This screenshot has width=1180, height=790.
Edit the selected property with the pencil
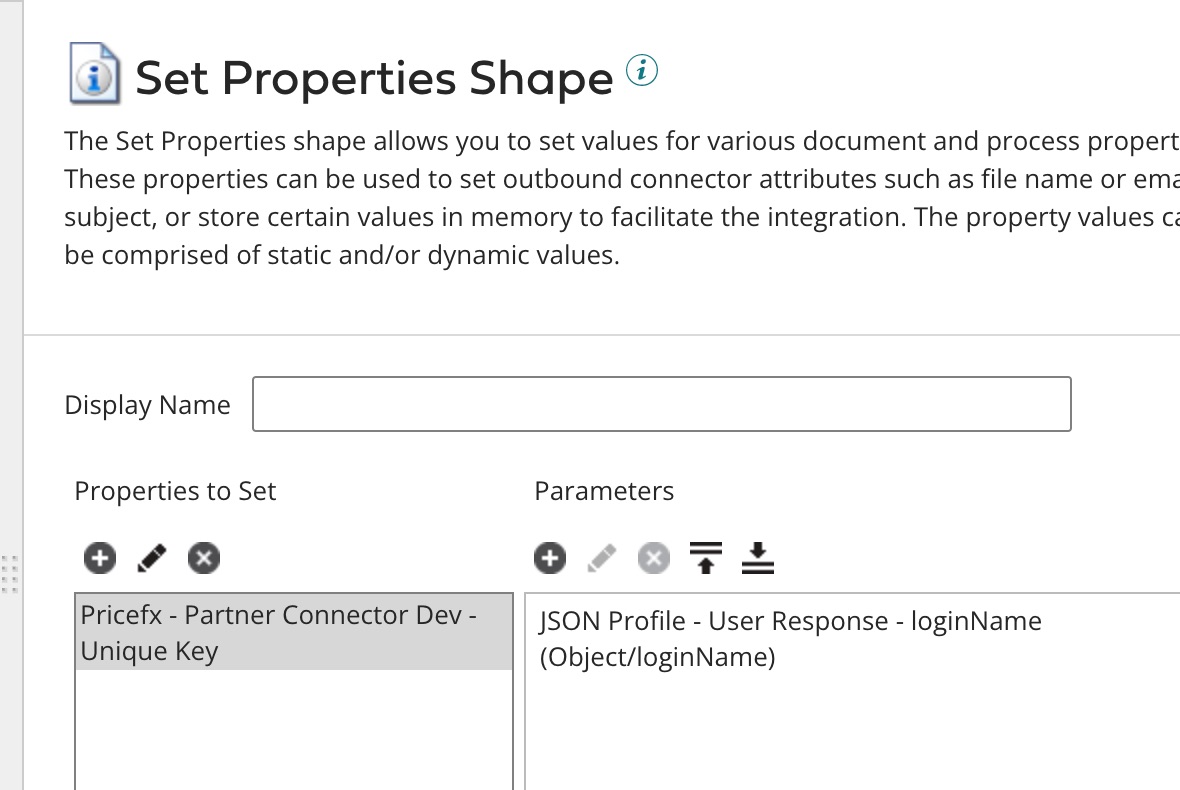151,558
